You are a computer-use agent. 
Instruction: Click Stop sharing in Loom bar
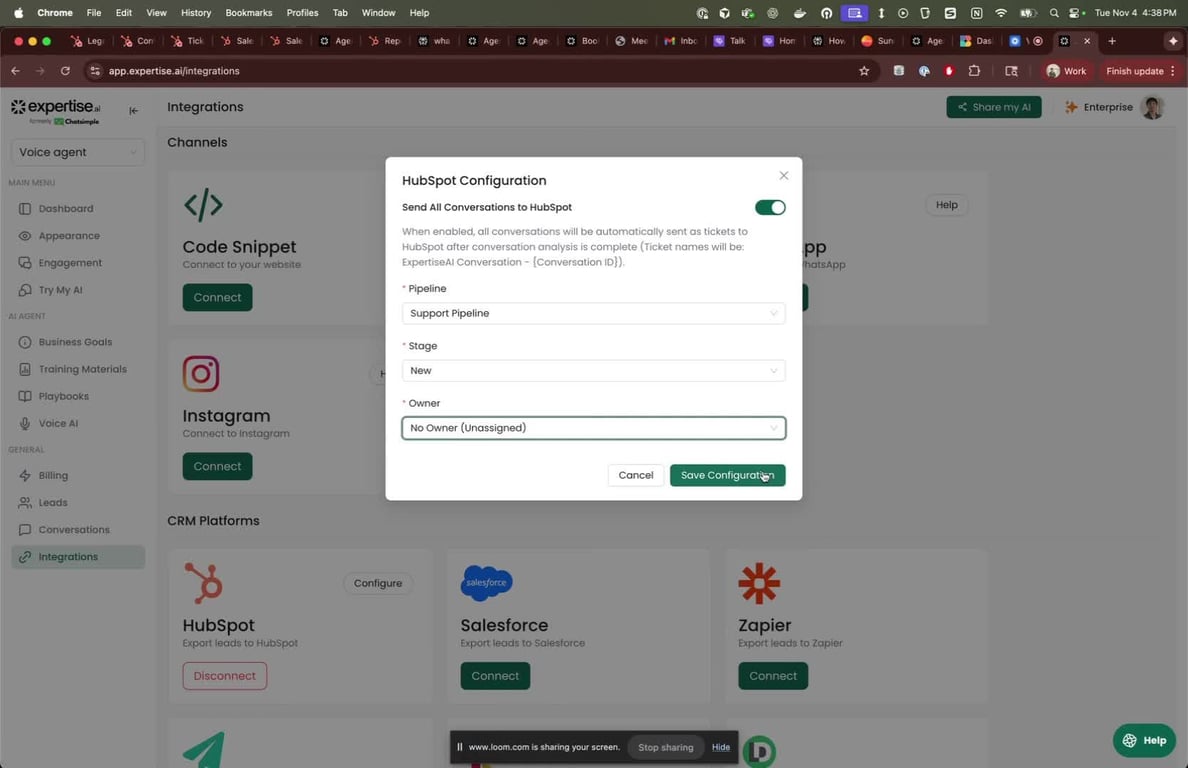[x=665, y=748]
